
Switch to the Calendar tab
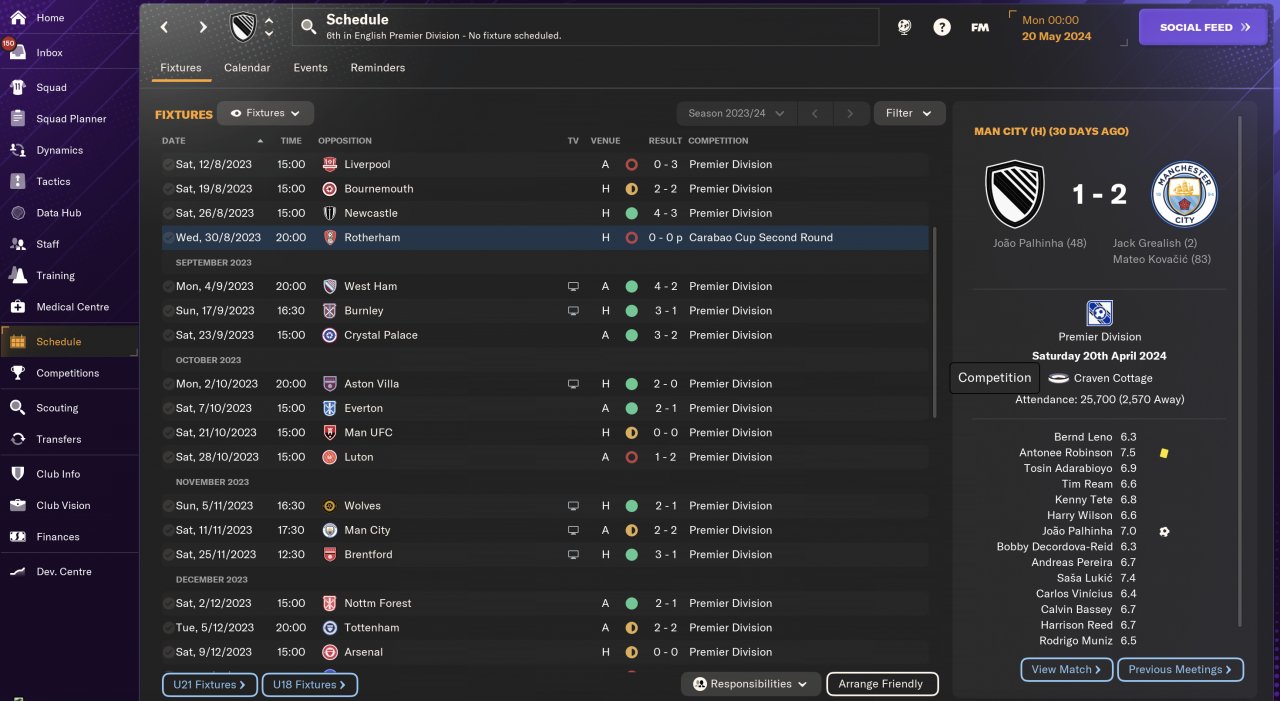pyautogui.click(x=247, y=68)
